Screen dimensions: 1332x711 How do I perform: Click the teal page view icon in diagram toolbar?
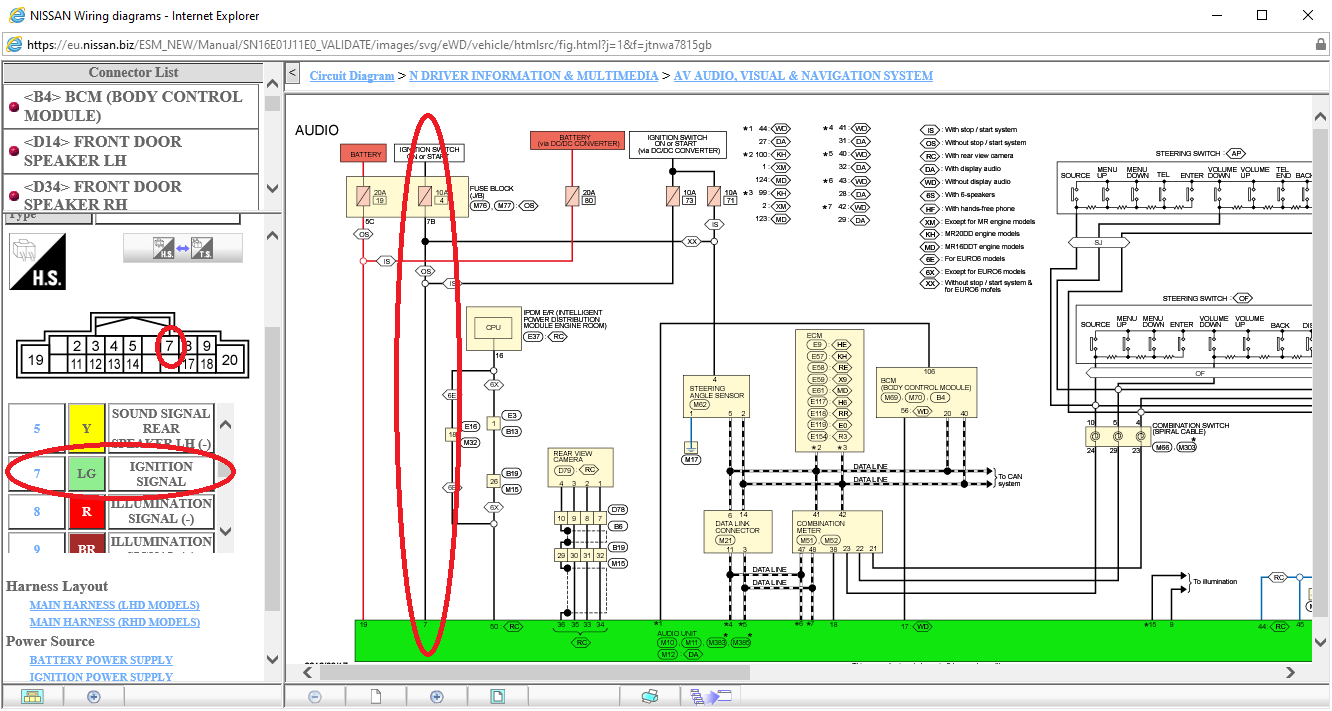(x=497, y=696)
